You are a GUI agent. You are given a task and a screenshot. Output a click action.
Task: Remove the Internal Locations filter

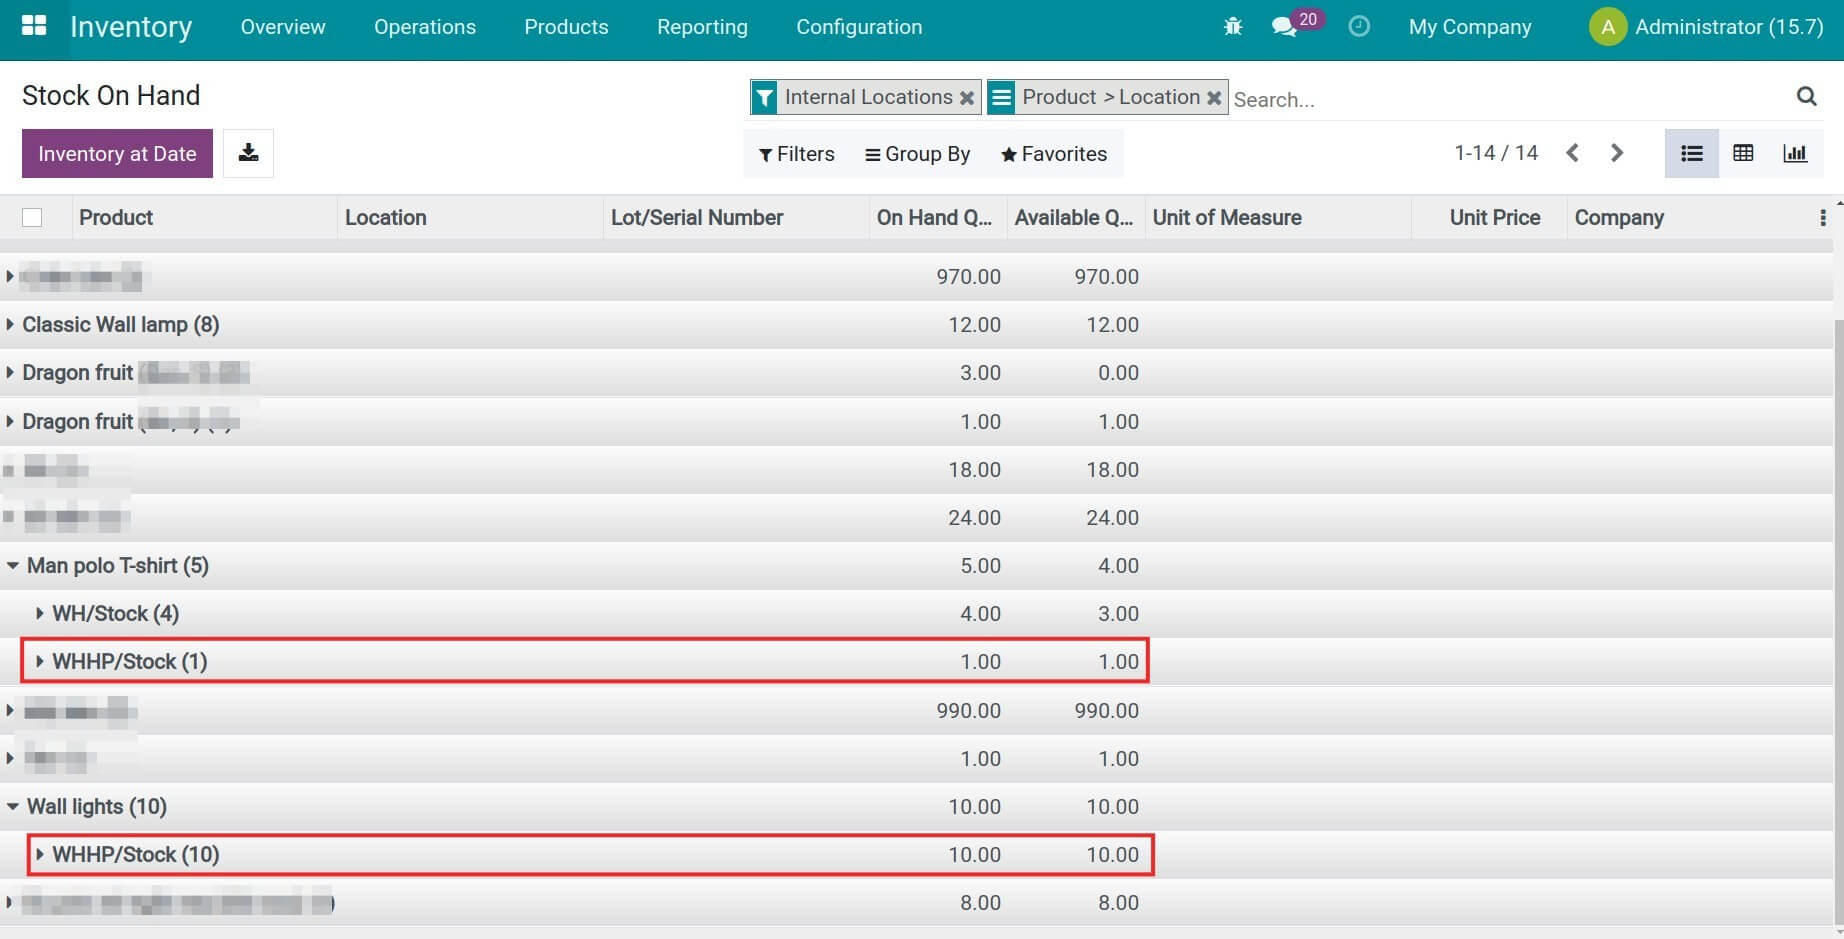click(967, 98)
